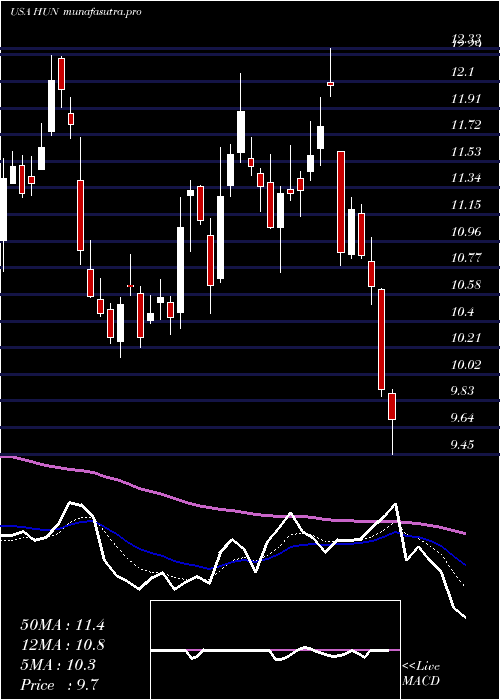Click the 10.21 price axis label
Screen dimensions: 500x700
pos(466,338)
